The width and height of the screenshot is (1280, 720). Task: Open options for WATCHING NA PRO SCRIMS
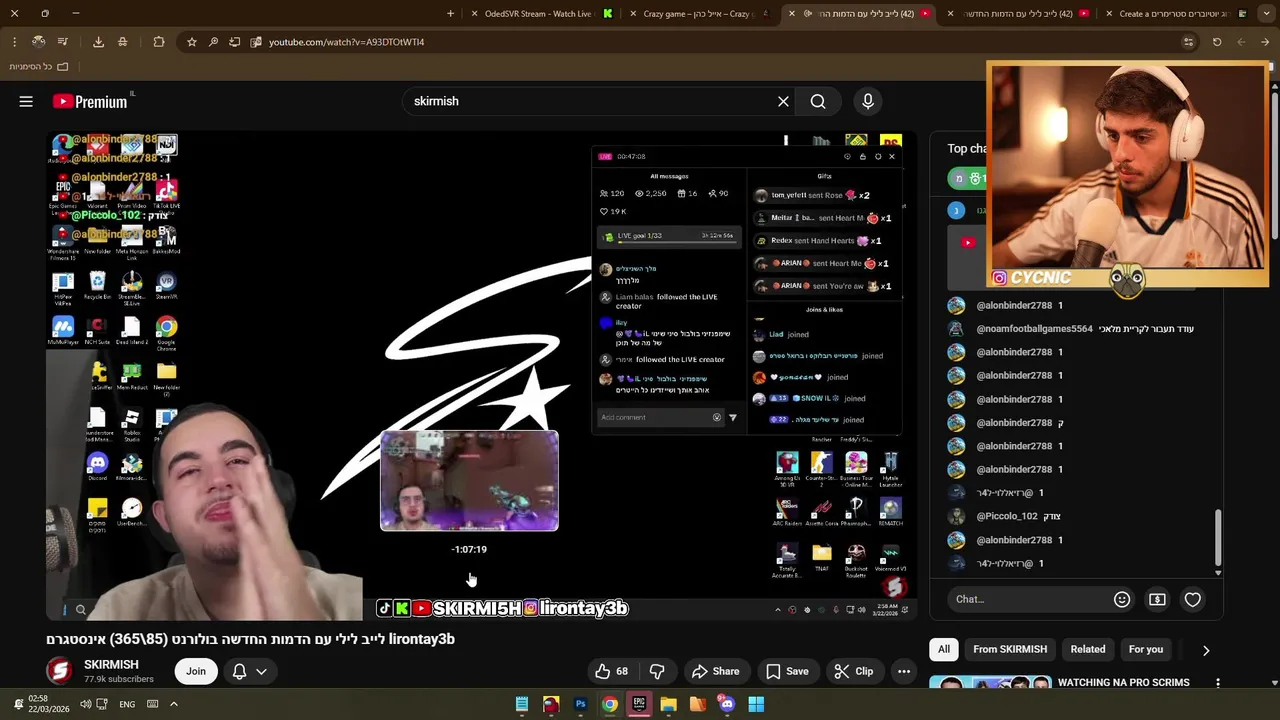point(1217,683)
